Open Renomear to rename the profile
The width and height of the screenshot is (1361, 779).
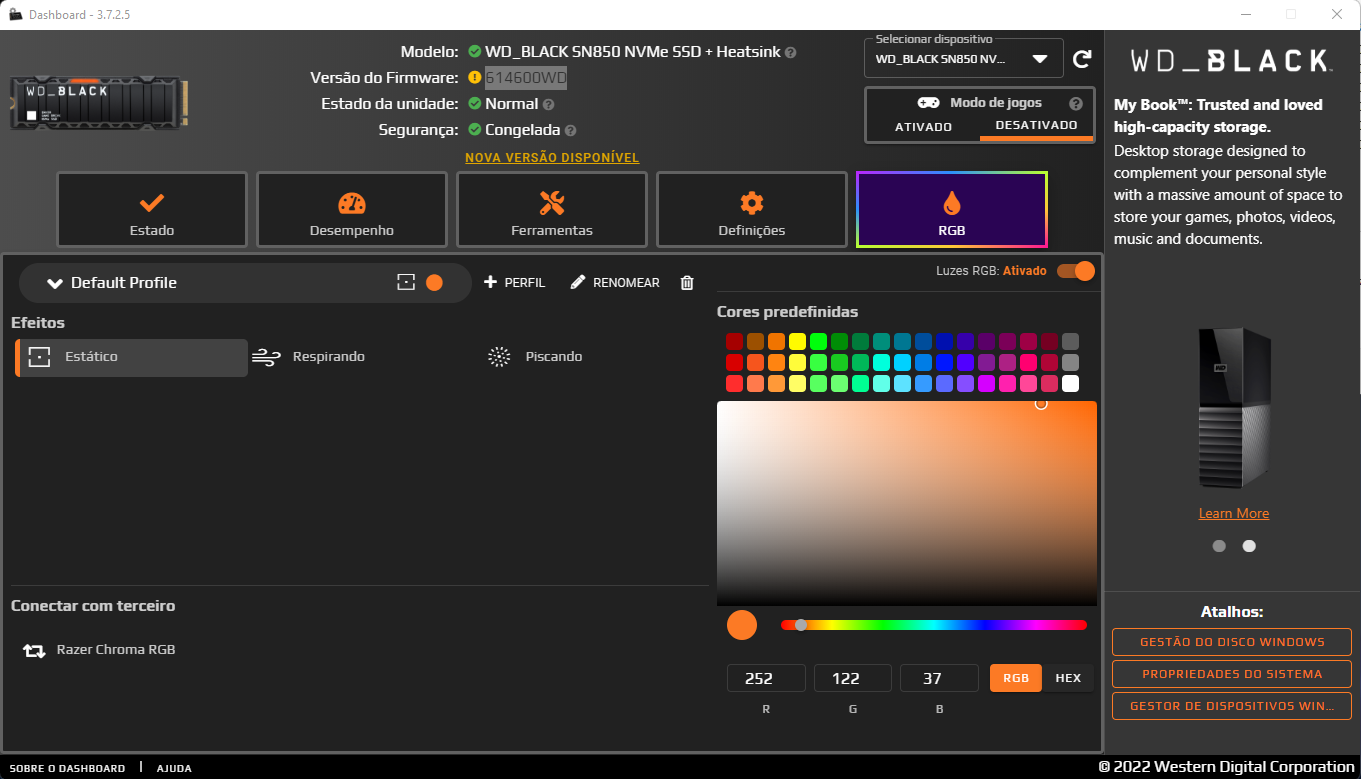point(614,282)
